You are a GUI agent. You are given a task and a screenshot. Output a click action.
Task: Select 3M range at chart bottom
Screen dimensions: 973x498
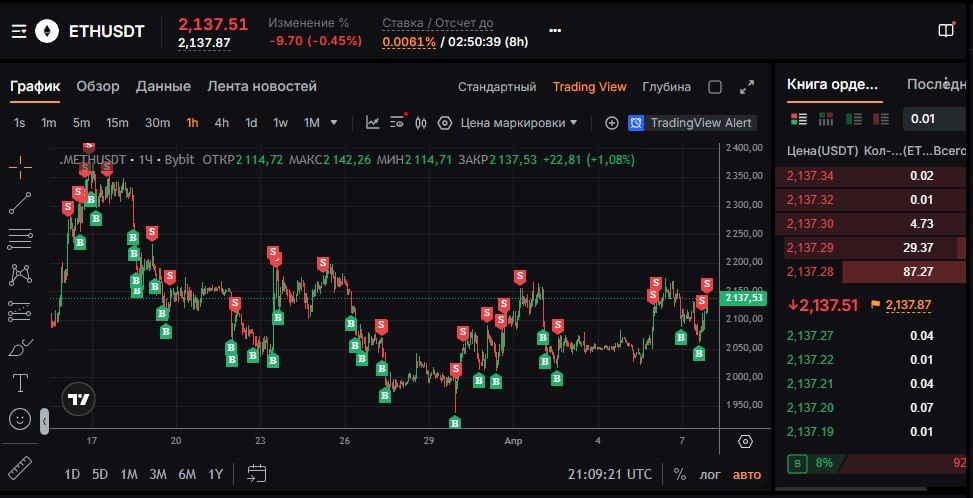click(158, 474)
